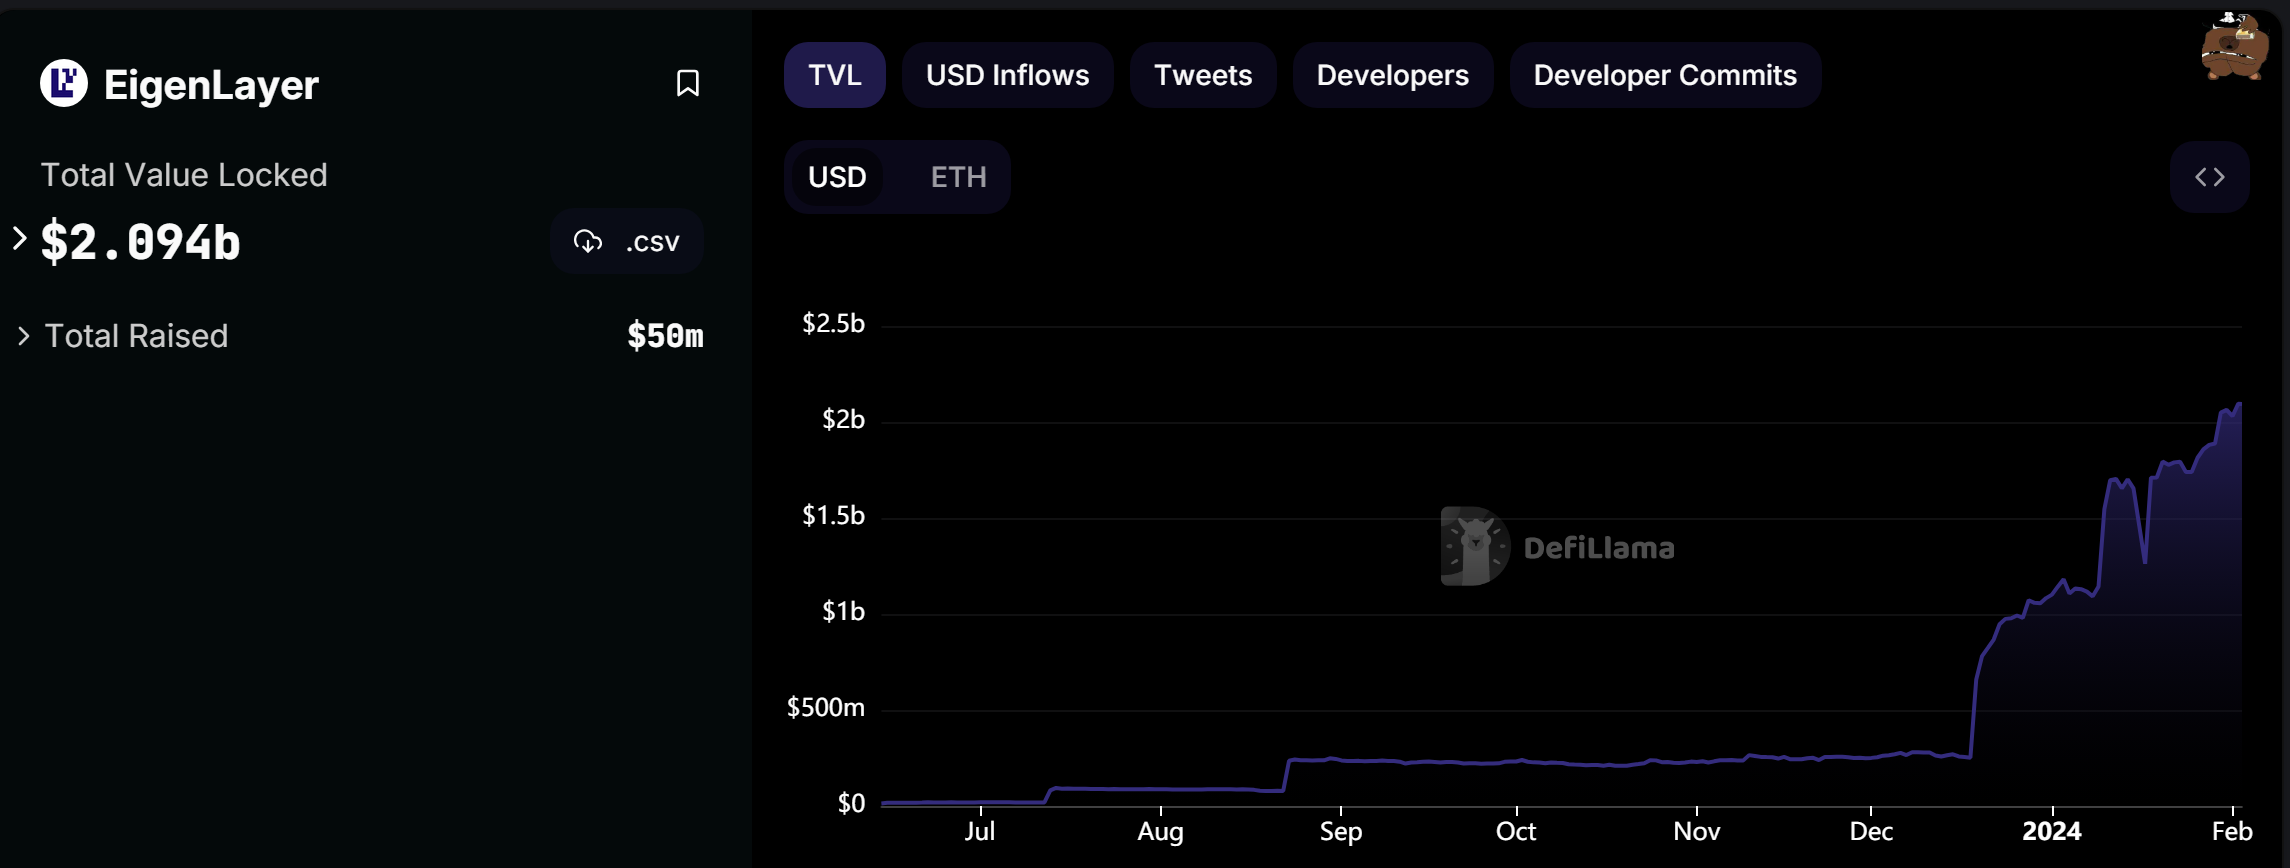Click the Dec x-axis label
This screenshot has height=868, width=2290.
pos(1871,831)
